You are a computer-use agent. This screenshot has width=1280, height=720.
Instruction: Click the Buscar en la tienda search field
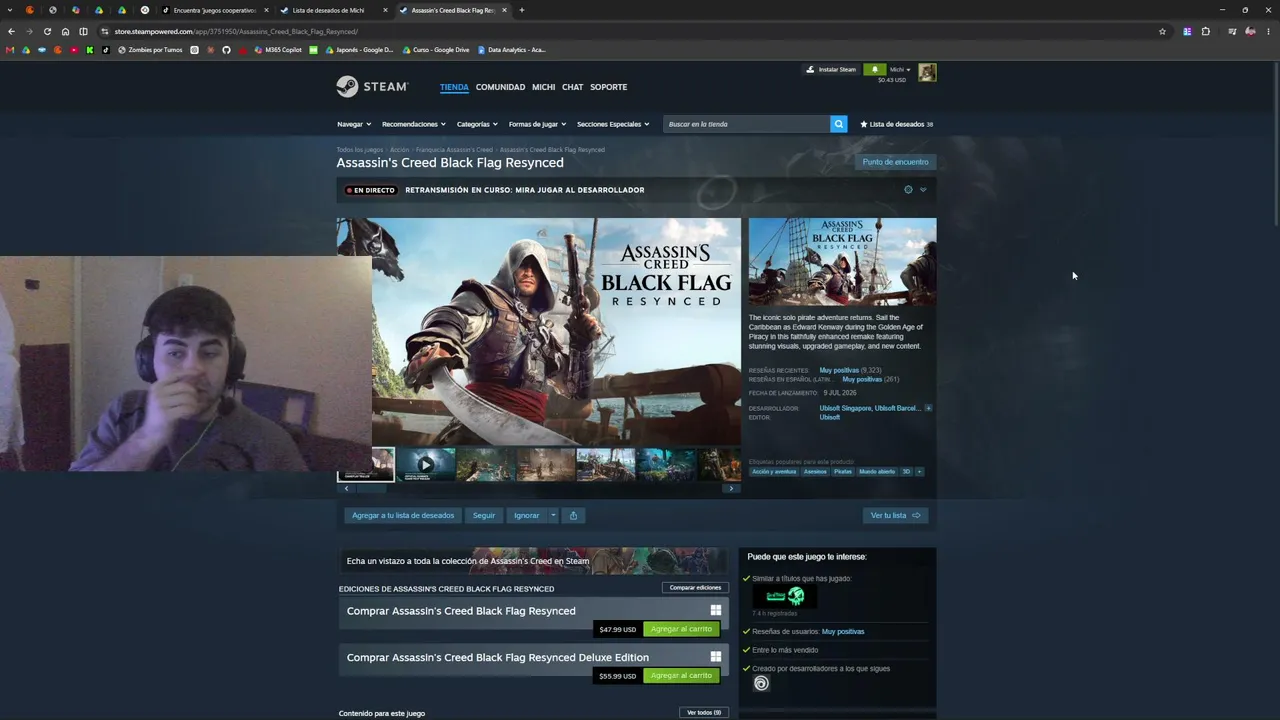tap(746, 124)
